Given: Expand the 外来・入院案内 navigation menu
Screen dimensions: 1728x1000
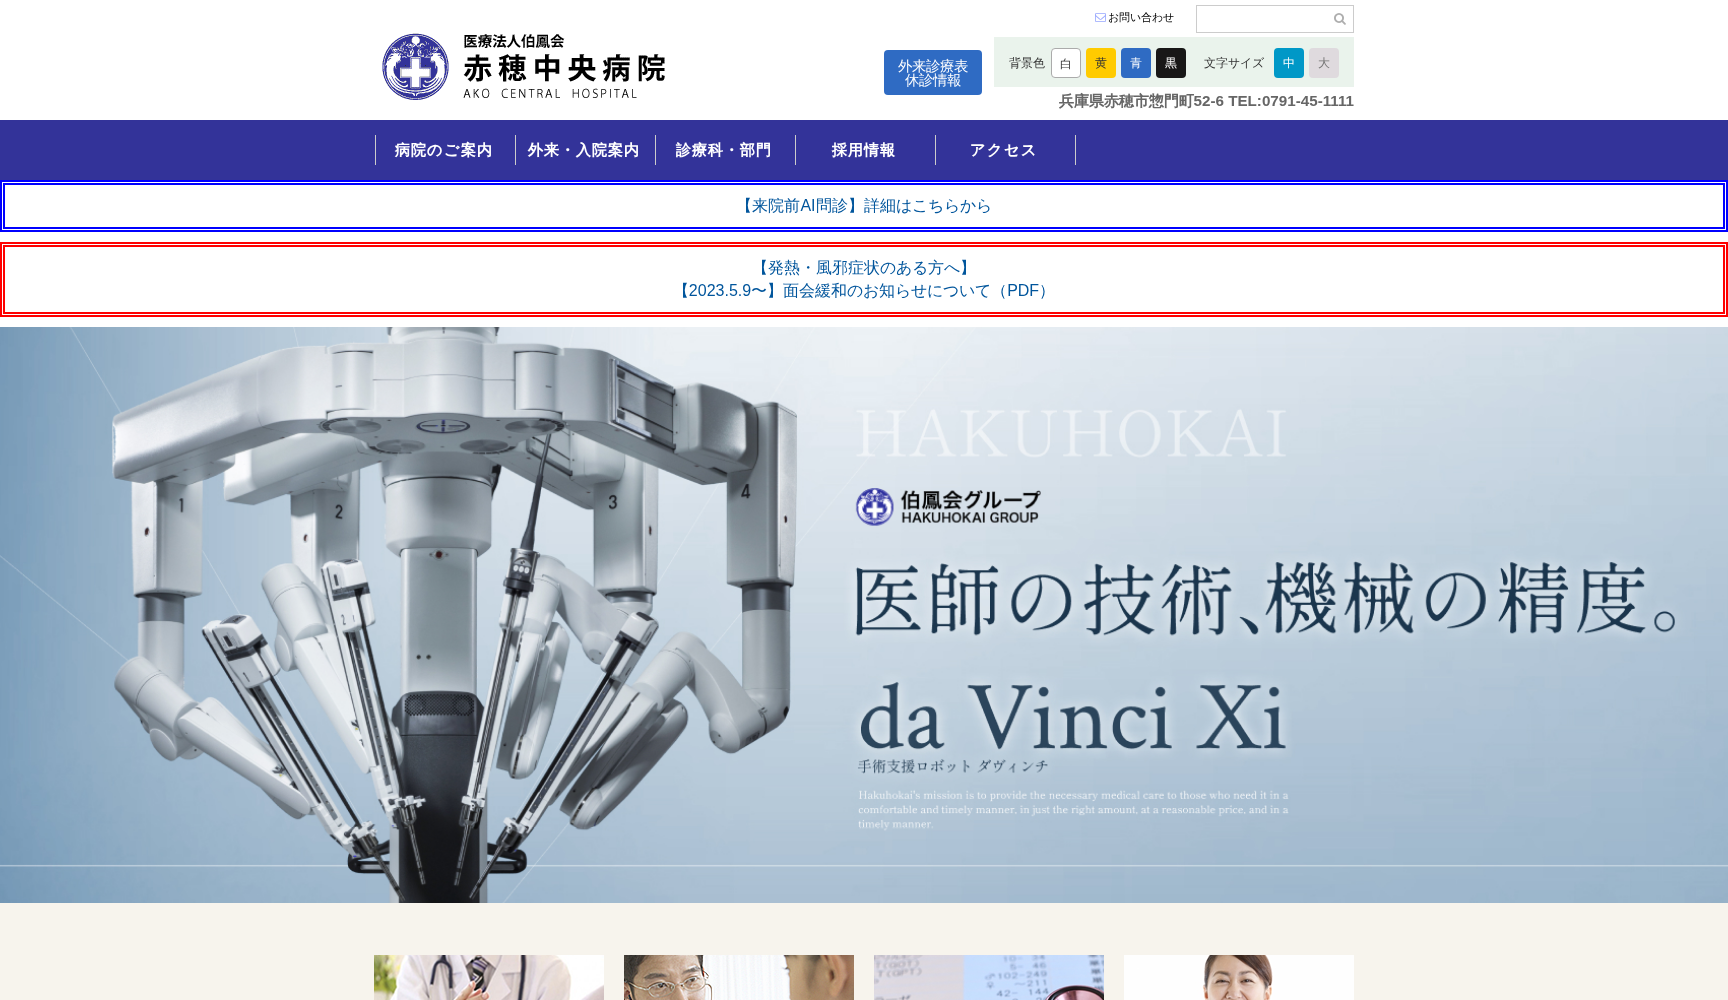Looking at the screenshot, I should coord(584,150).
